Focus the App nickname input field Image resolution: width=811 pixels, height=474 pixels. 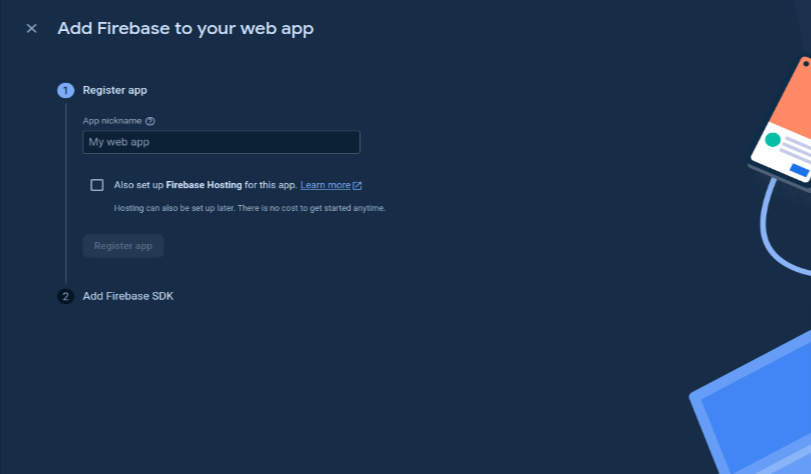tap(221, 142)
